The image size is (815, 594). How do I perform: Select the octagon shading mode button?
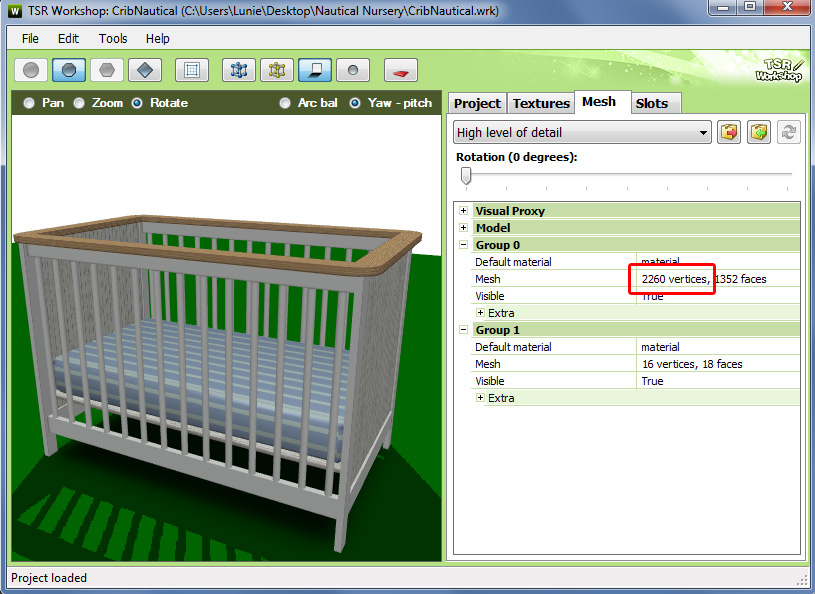click(69, 70)
